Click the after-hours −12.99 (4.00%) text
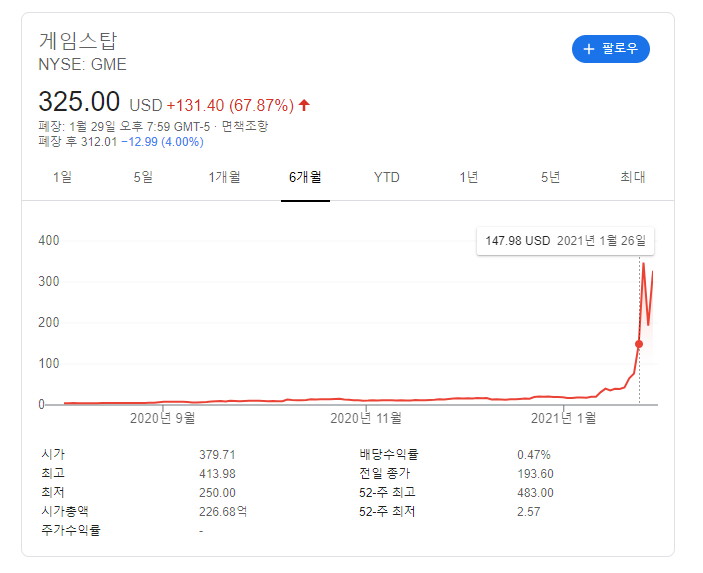The image size is (703, 573). (162, 142)
